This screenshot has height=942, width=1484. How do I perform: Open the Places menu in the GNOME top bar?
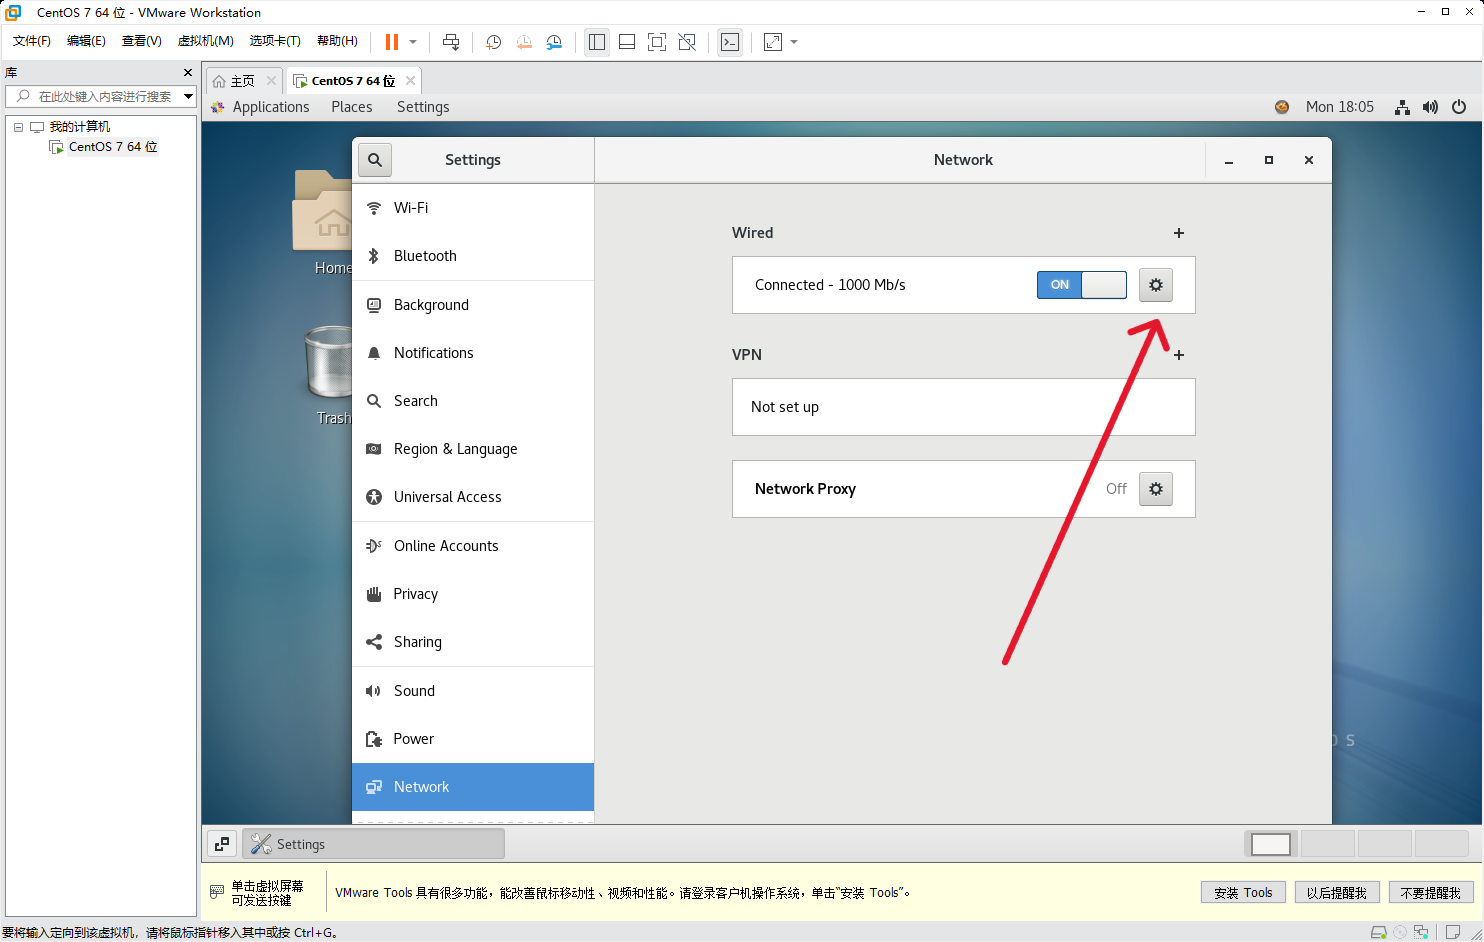352,107
